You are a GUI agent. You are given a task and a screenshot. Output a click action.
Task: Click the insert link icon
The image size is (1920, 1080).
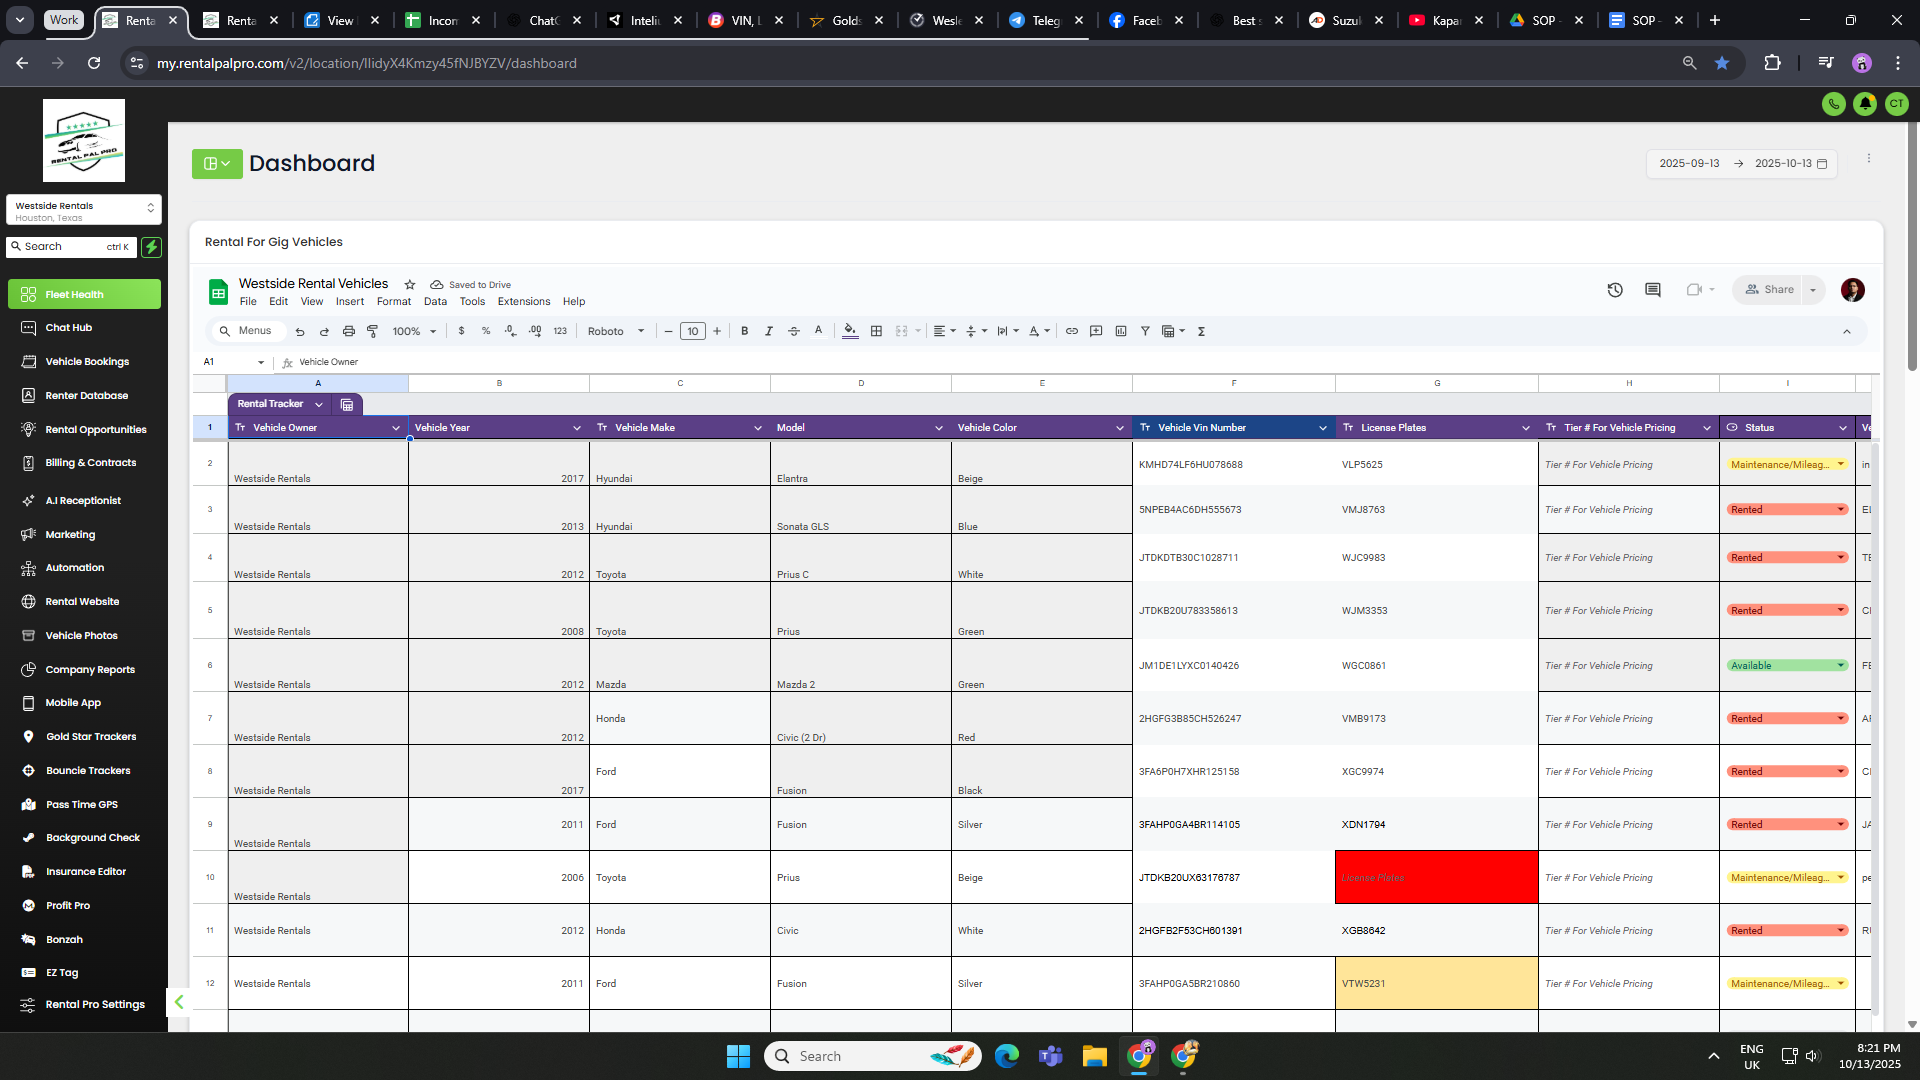coord(1072,331)
